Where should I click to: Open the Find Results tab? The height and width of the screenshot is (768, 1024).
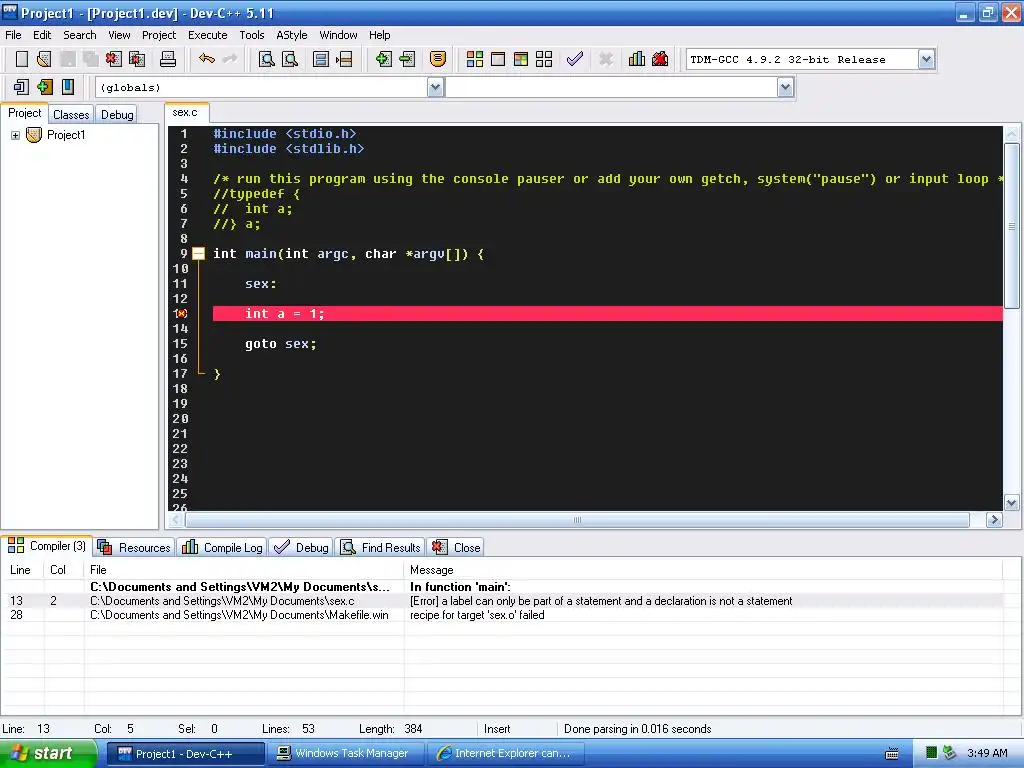(380, 547)
